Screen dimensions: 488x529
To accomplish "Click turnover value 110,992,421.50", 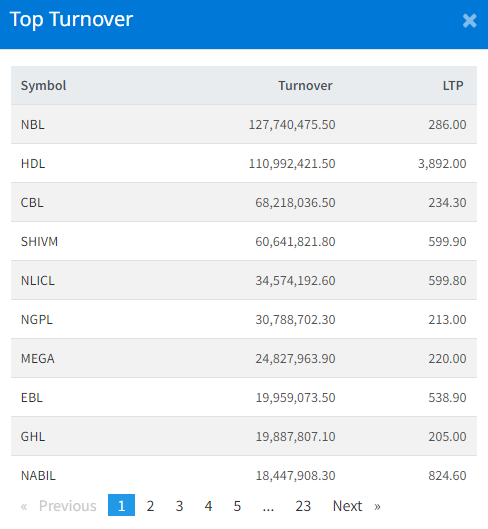I will [292, 164].
